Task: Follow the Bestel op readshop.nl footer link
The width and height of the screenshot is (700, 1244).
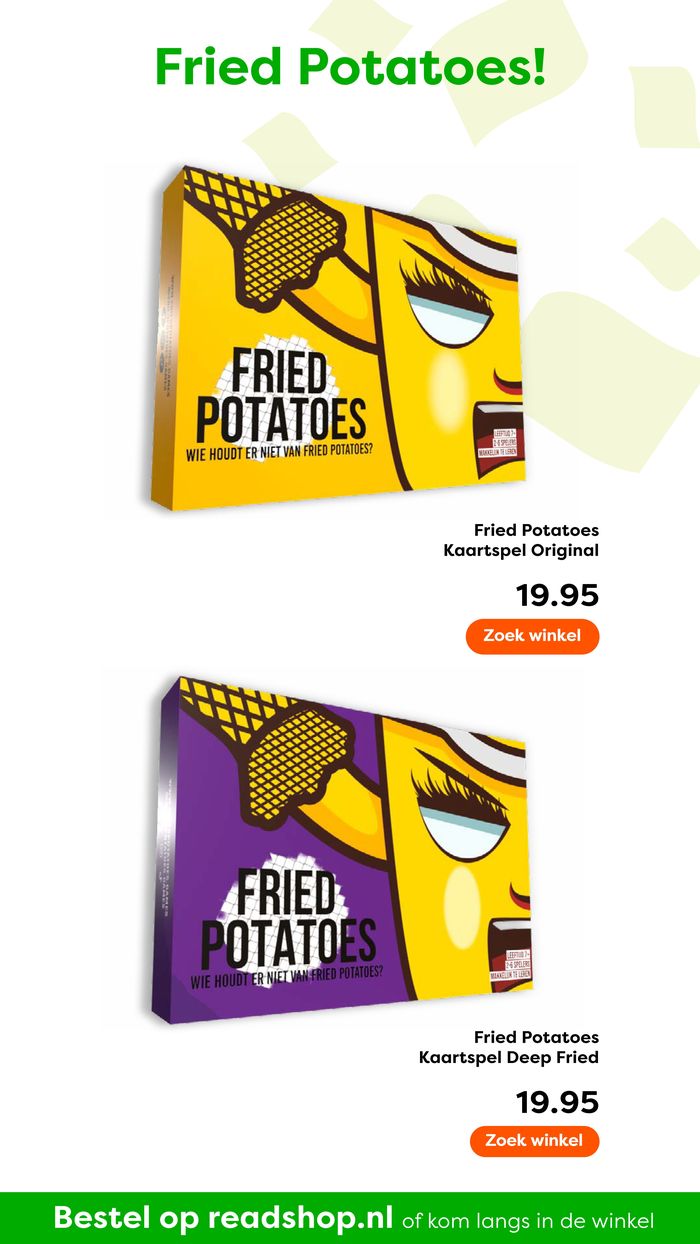Action: [223, 1218]
